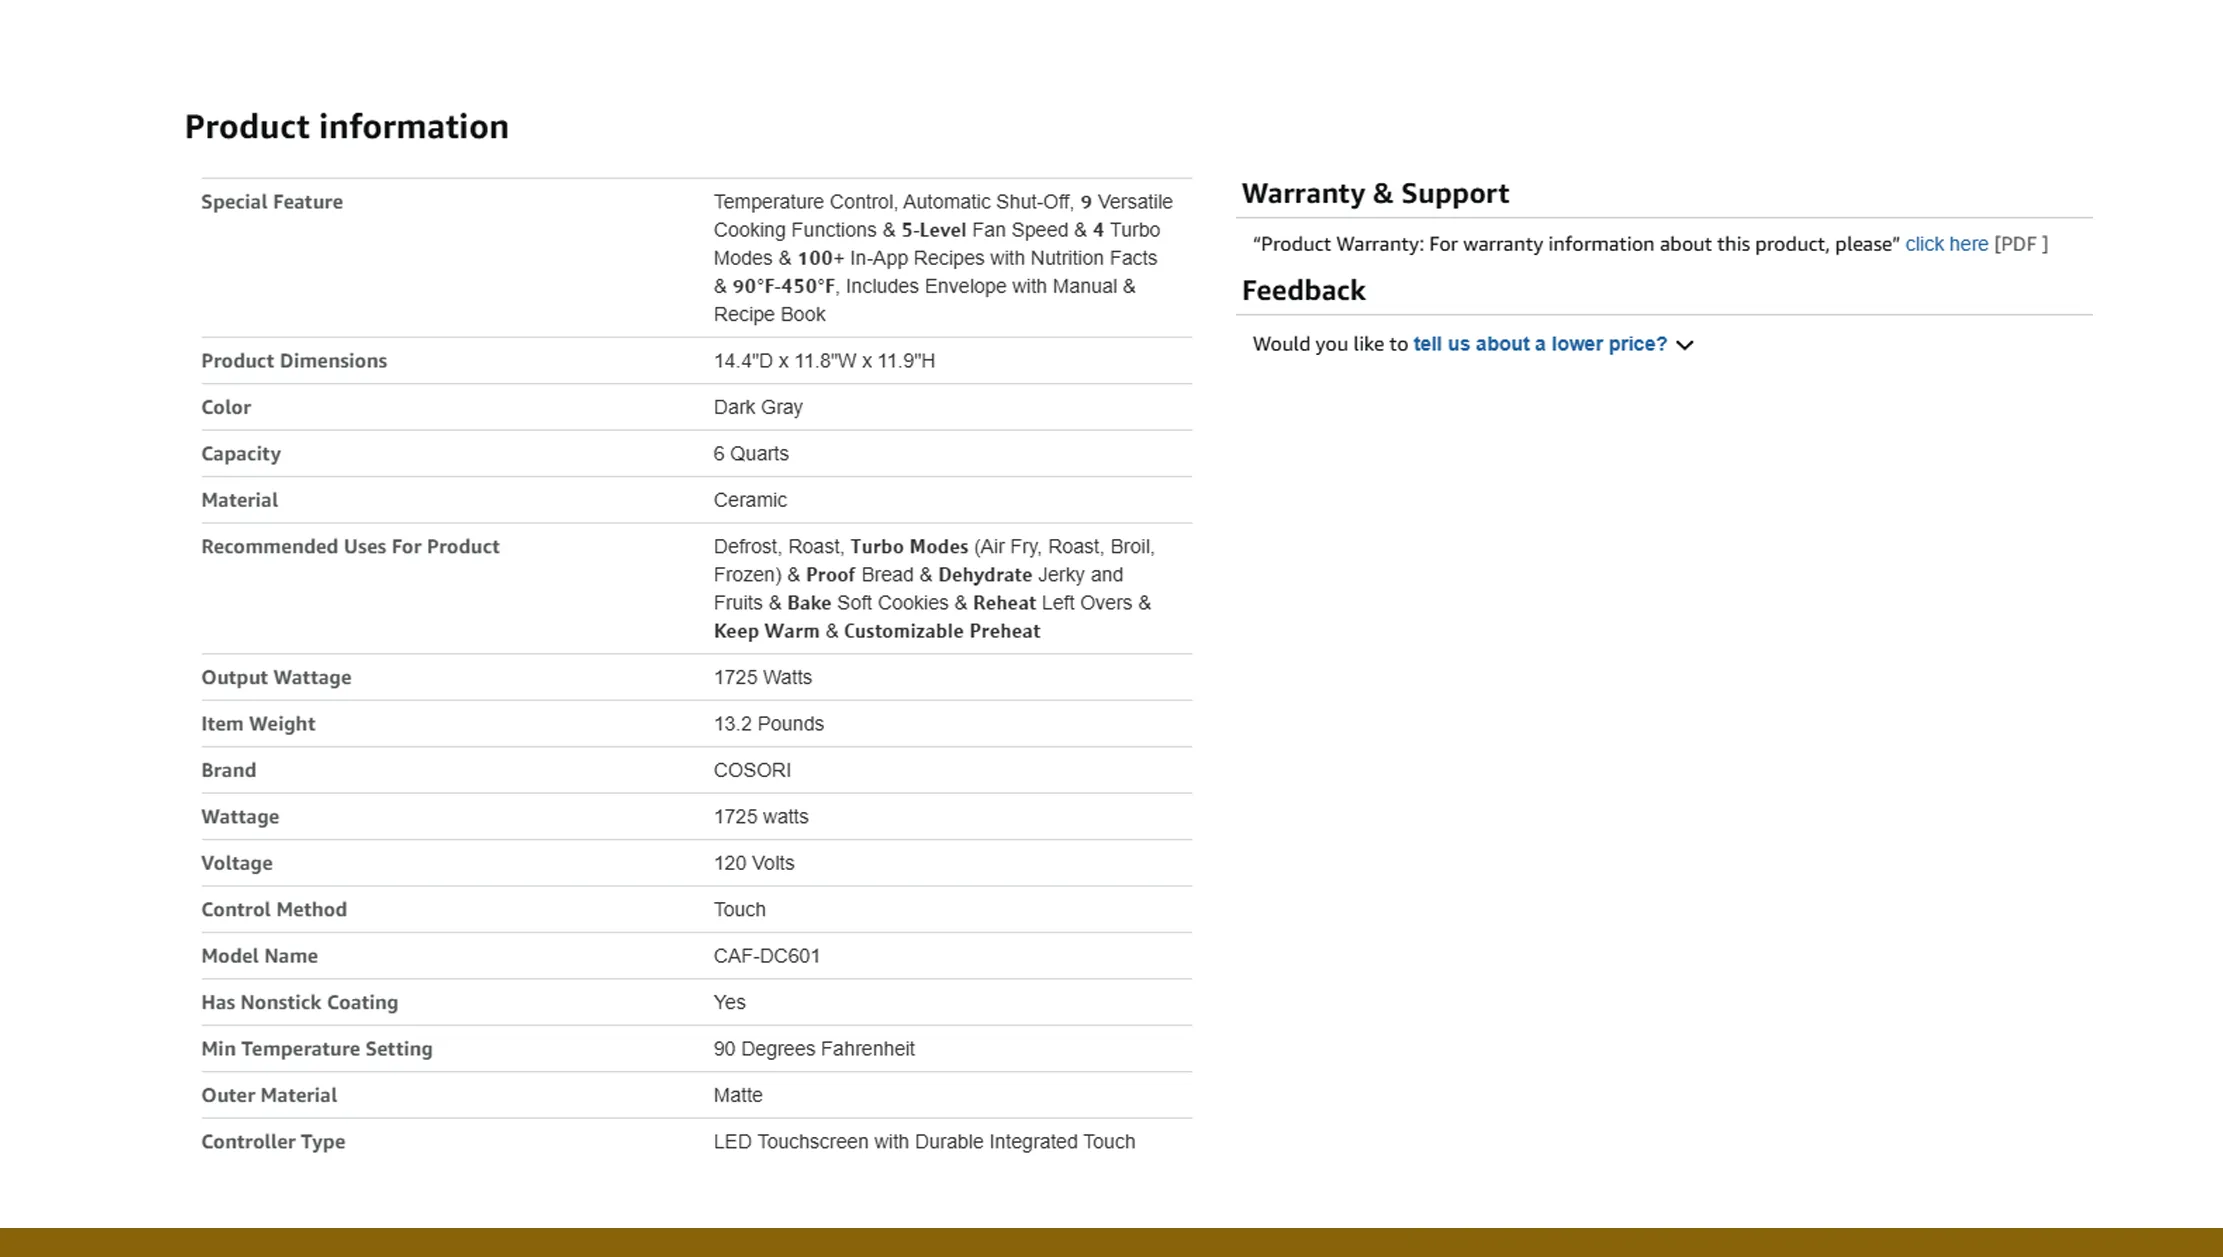The height and width of the screenshot is (1257, 2223).
Task: Click the Ceramic material value
Action: 749,500
